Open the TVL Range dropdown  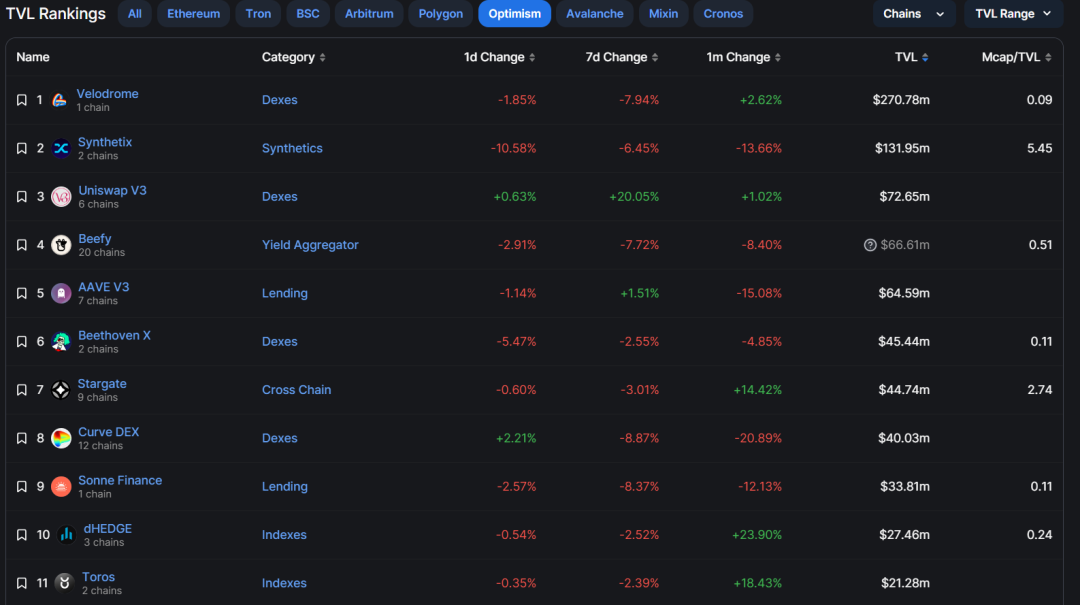coord(1013,14)
